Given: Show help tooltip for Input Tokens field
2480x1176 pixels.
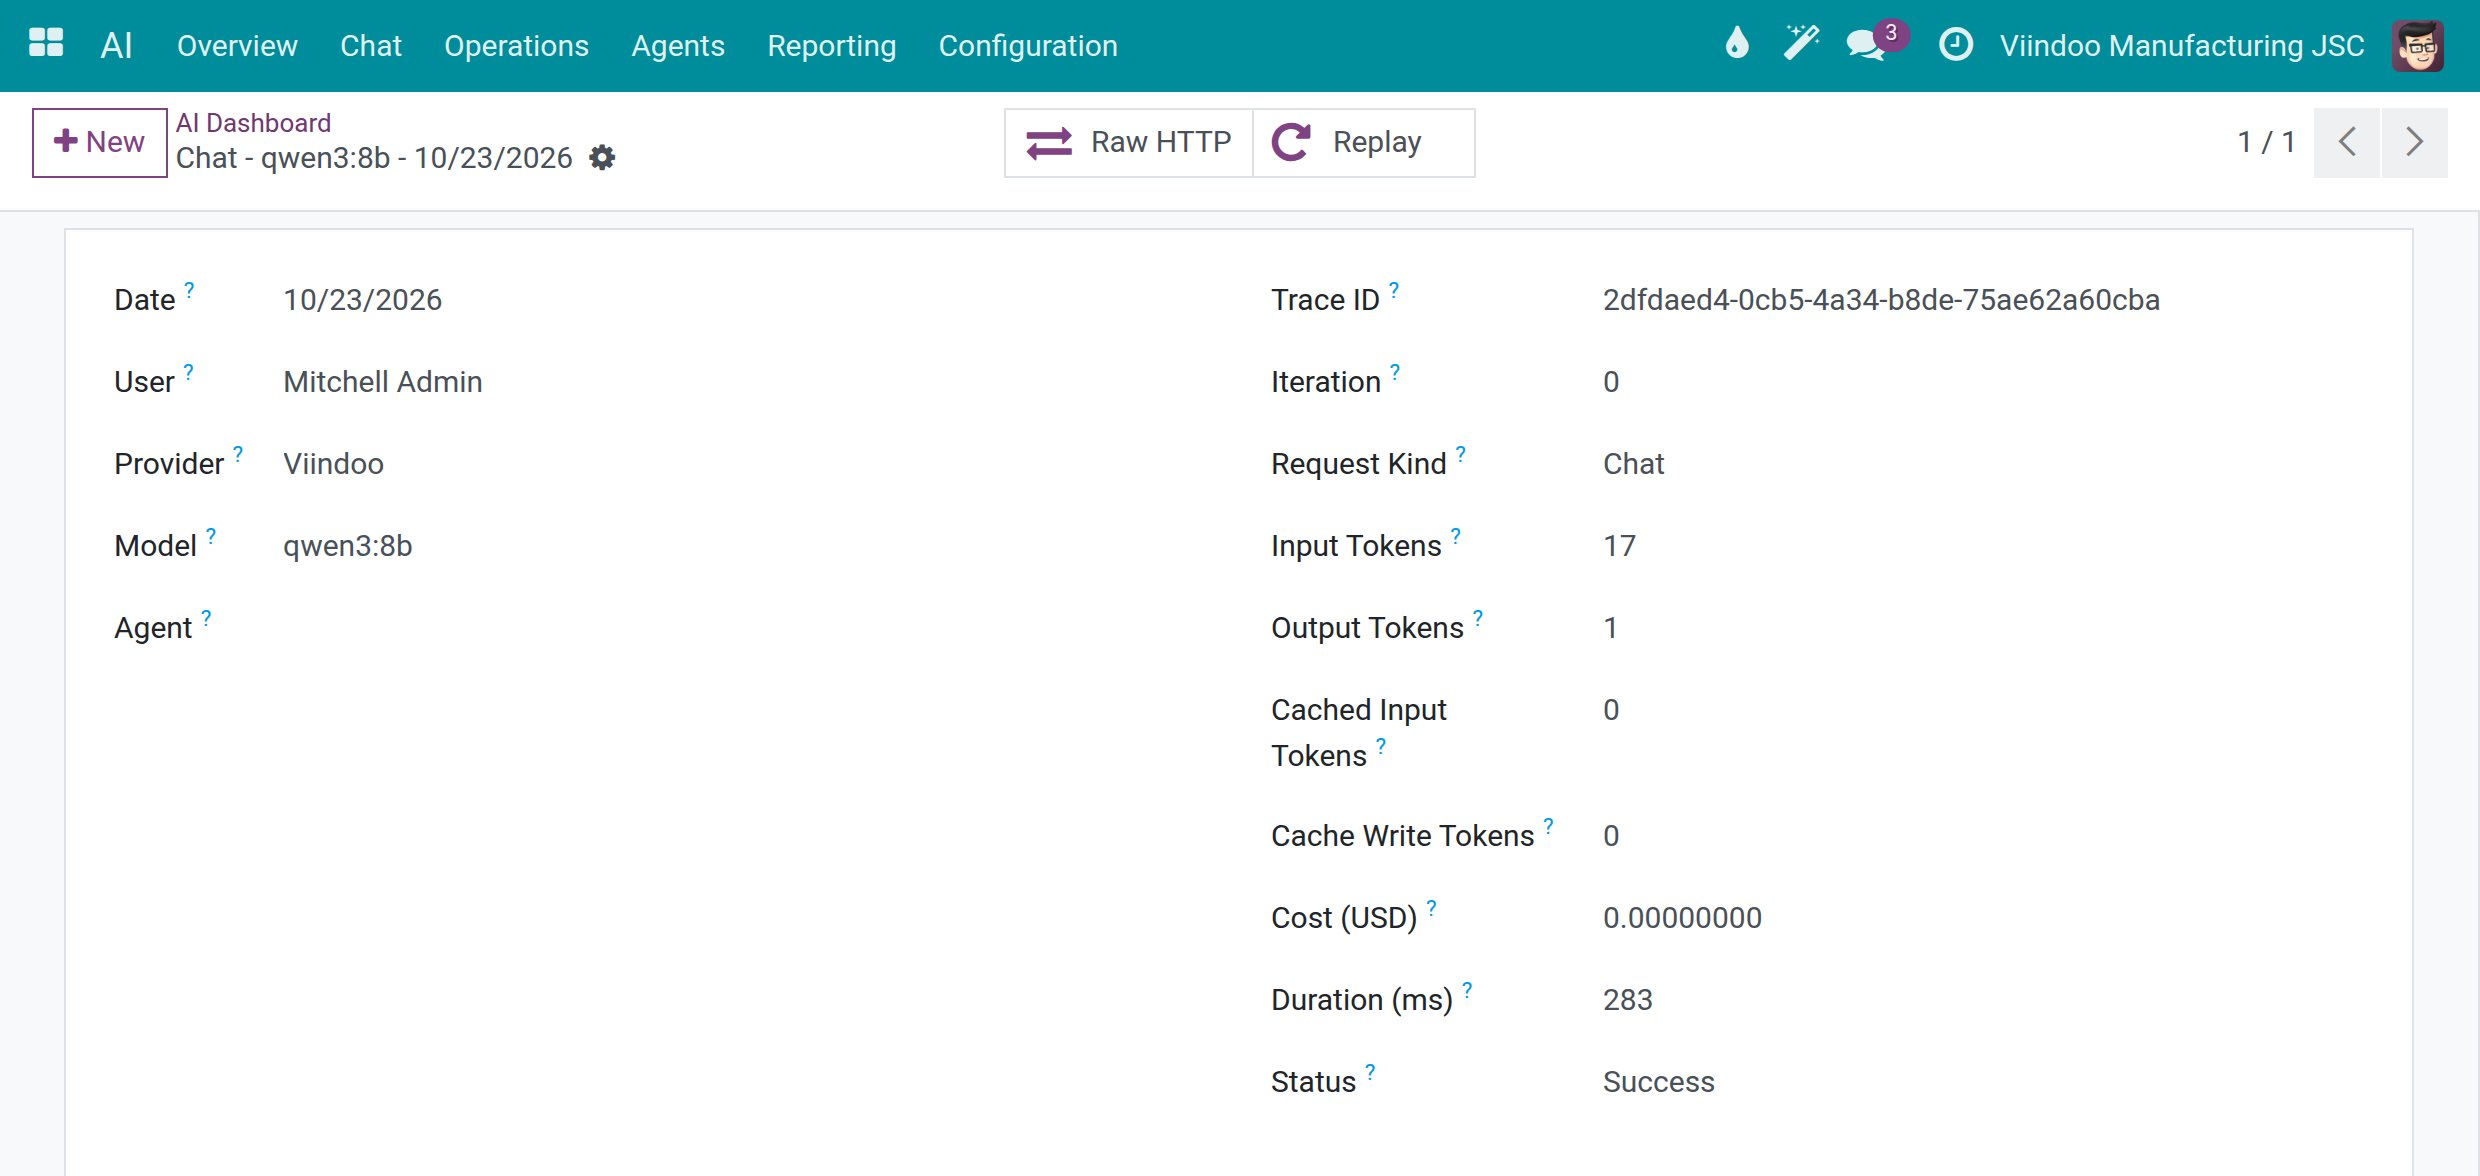Looking at the screenshot, I should (x=1456, y=535).
